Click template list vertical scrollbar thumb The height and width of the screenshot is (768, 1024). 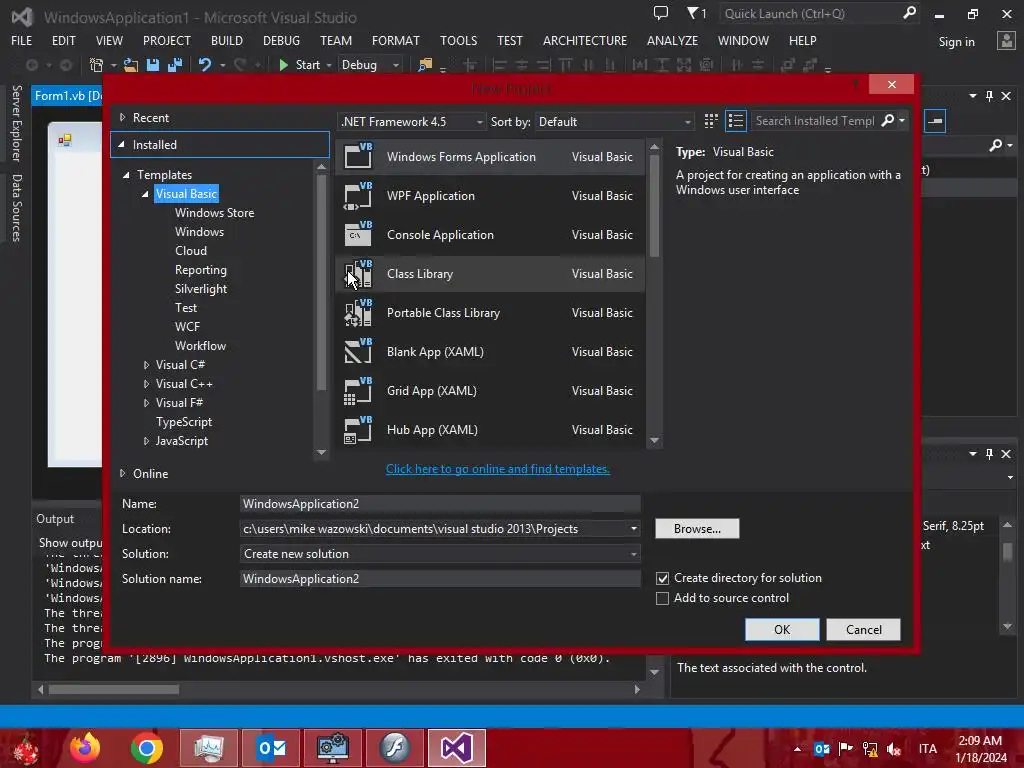pos(654,206)
